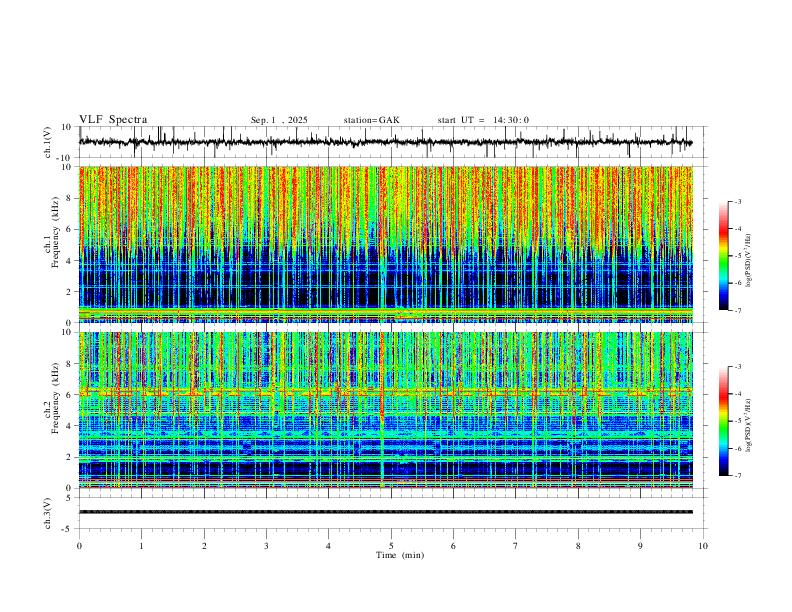The image size is (792, 612).
Task: Click the ch.2 PSD color bar
Action: point(723,421)
